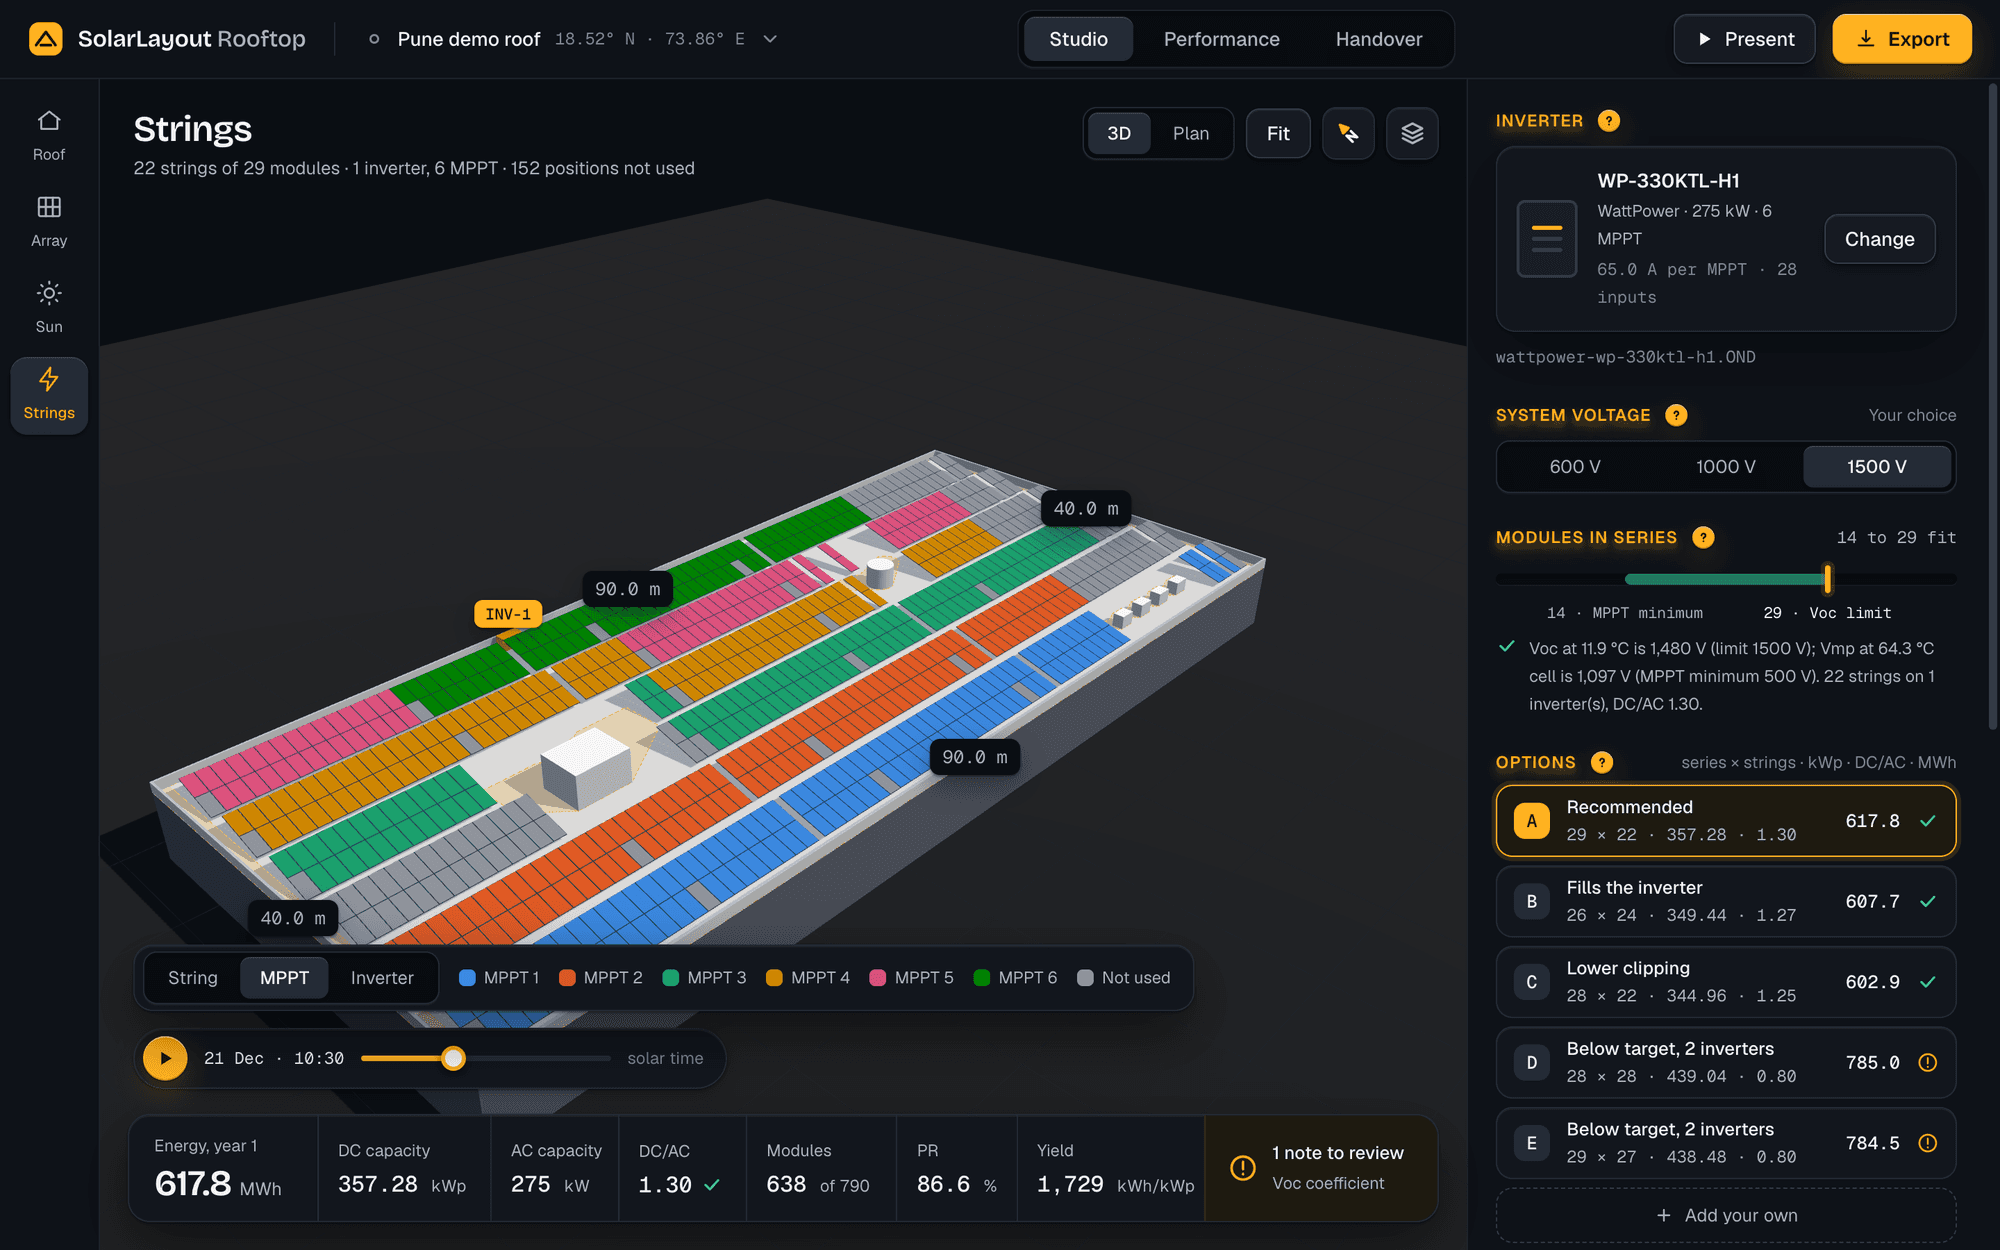Click the Export button
The width and height of the screenshot is (2000, 1250).
[x=1902, y=39]
